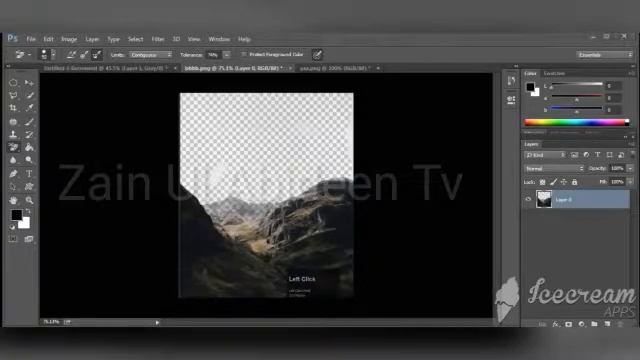Create a new layer

coord(607,324)
